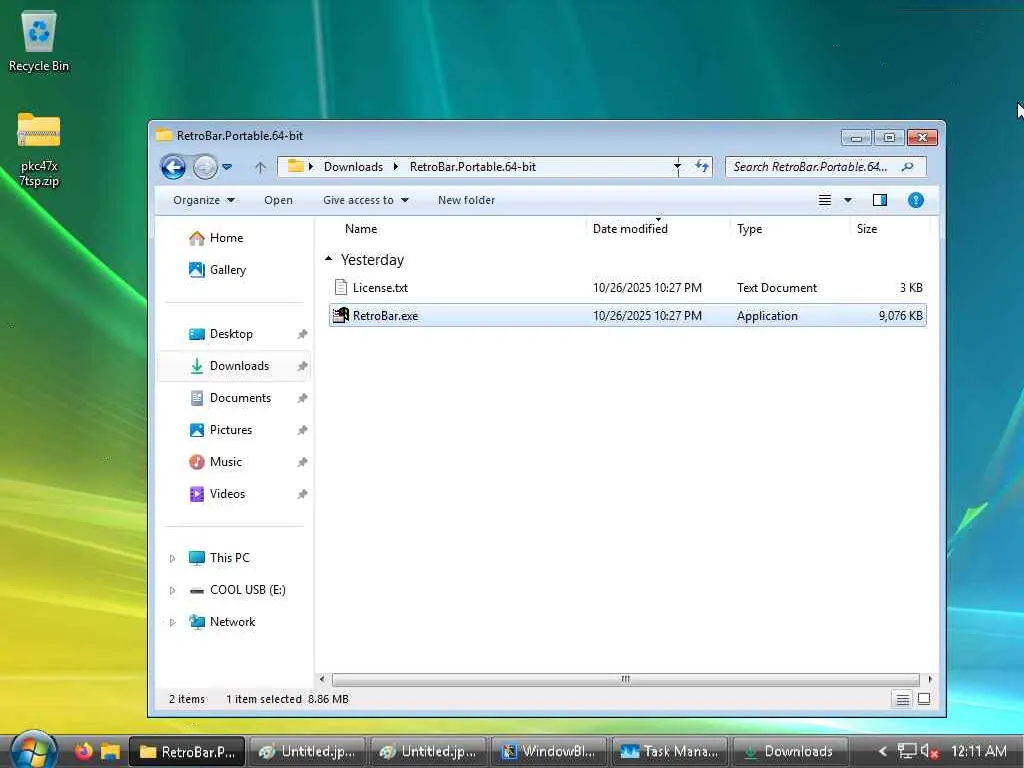
Task: Show hidden tray icons chevron
Action: tap(882, 752)
